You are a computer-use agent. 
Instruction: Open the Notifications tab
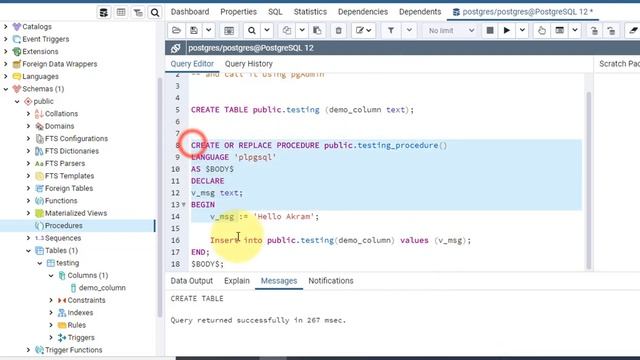[331, 281]
